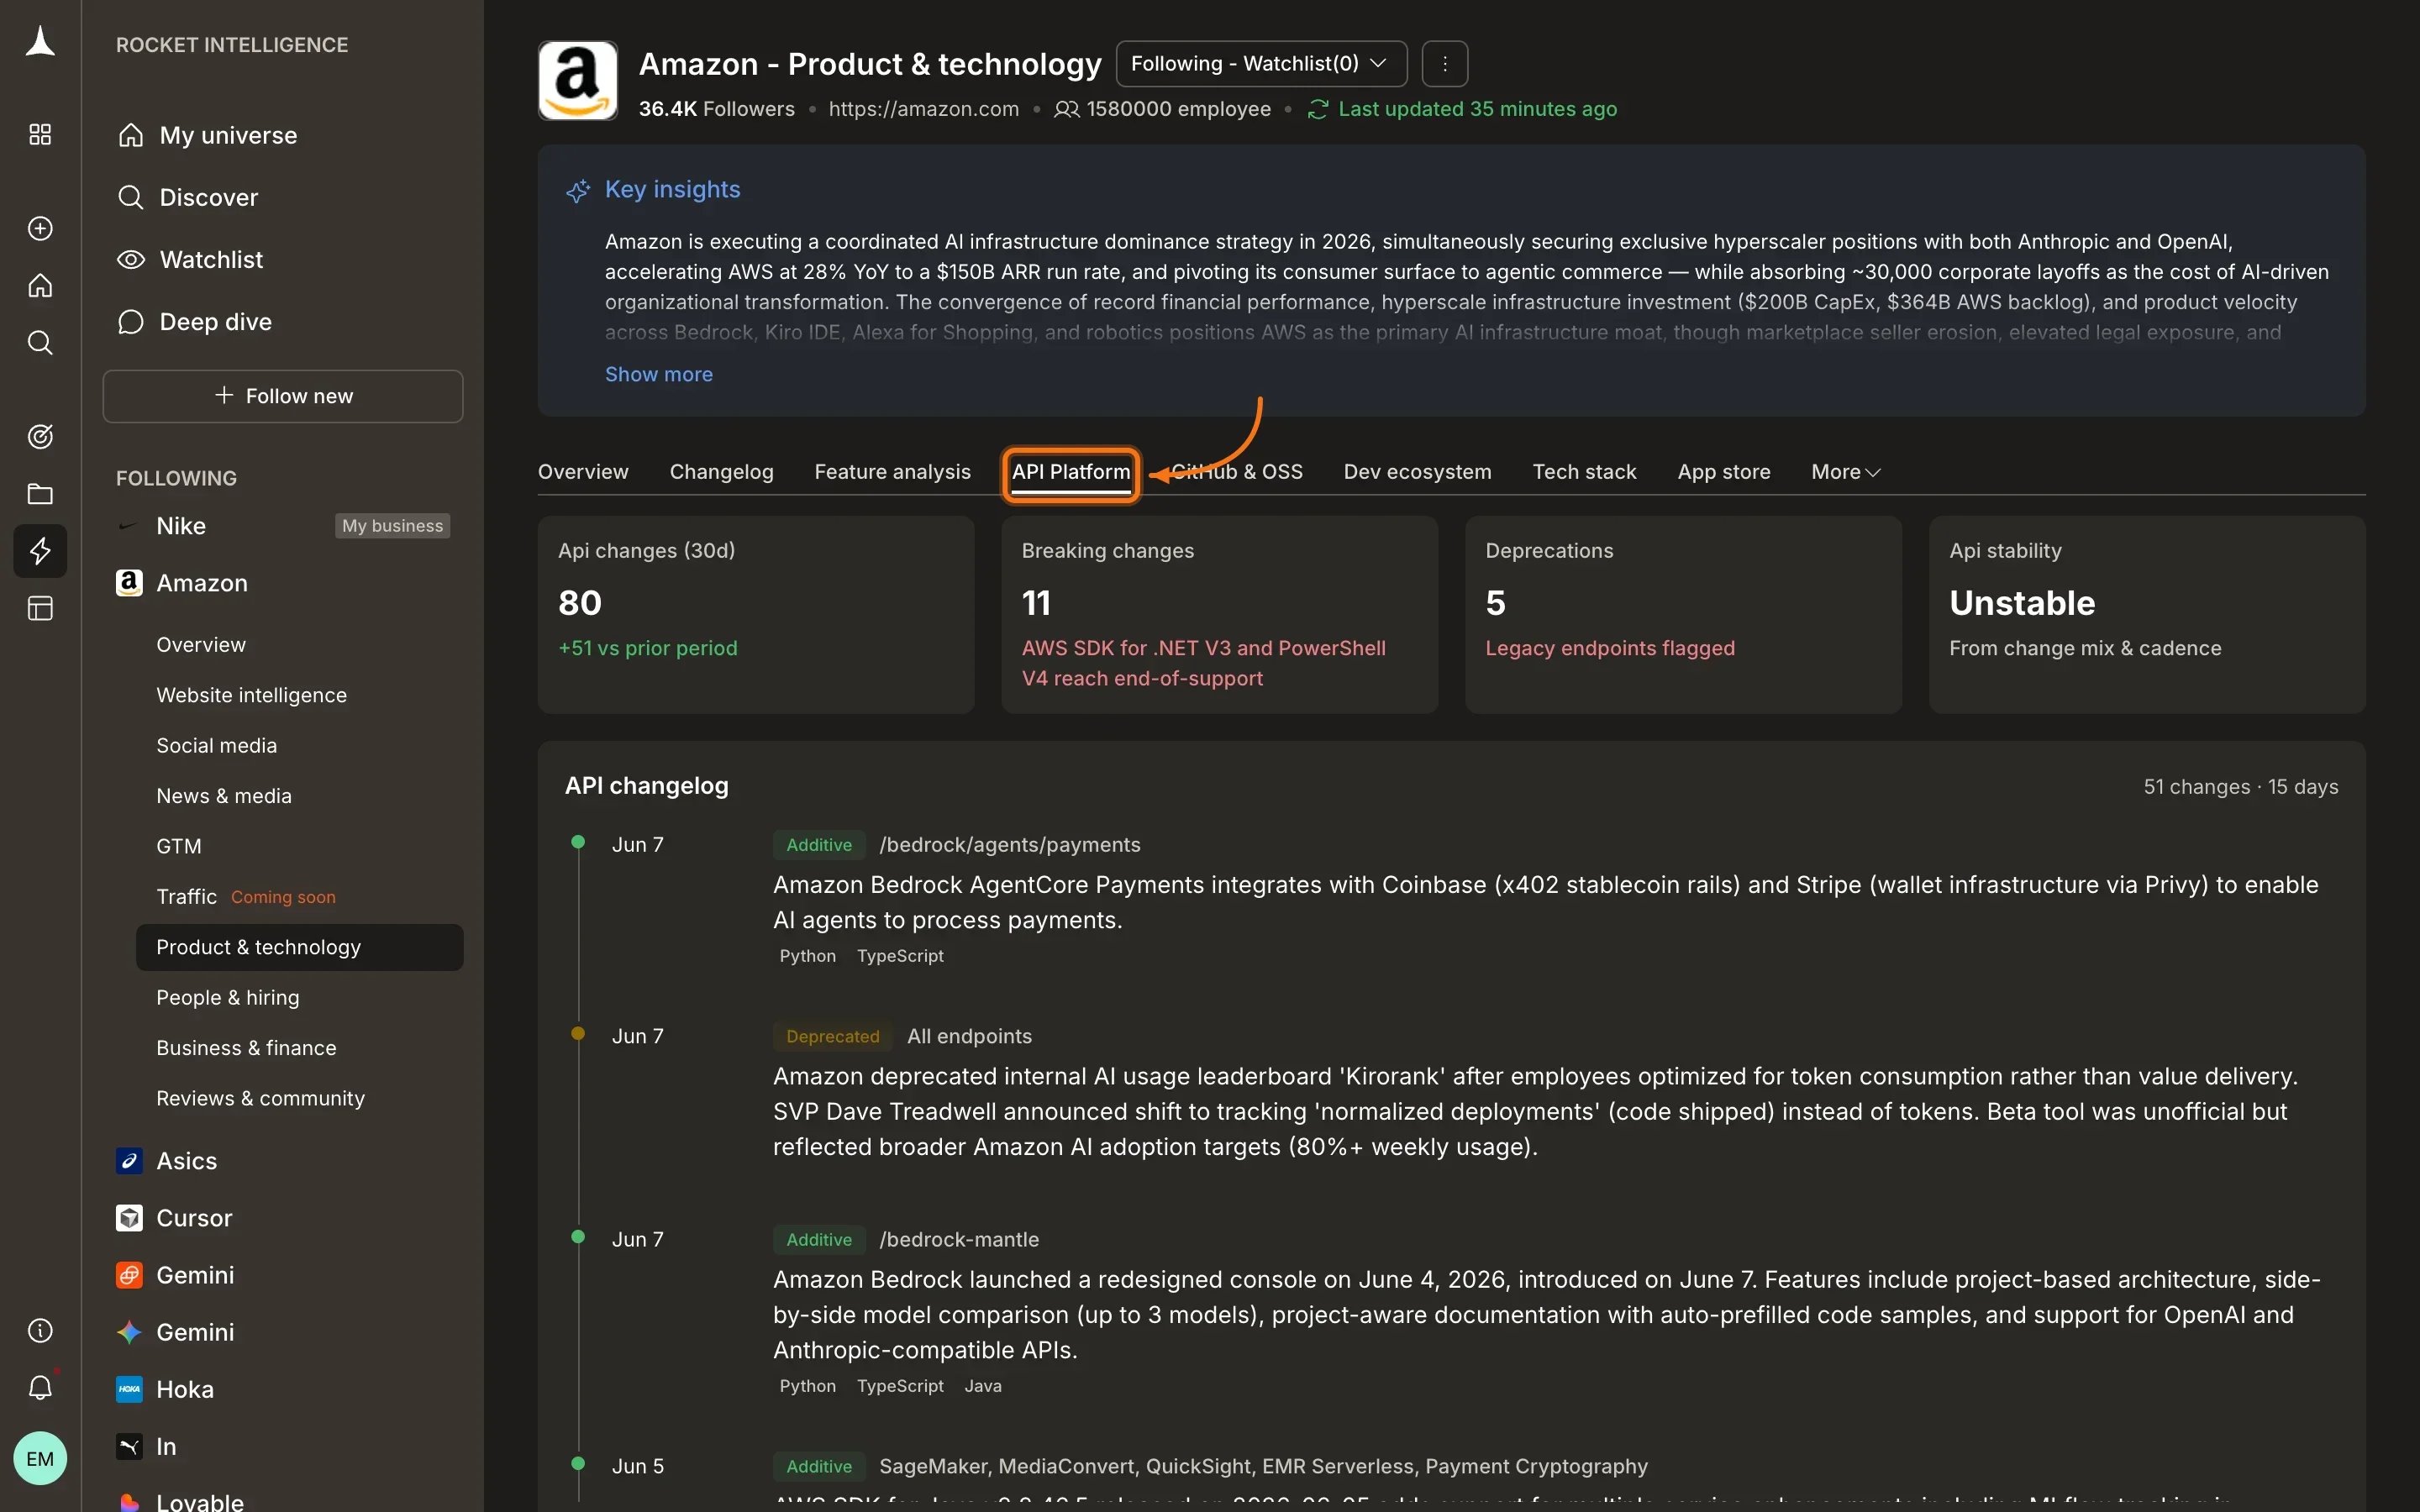Open News & media sub-item
The height and width of the screenshot is (1512, 2420).
click(x=224, y=796)
